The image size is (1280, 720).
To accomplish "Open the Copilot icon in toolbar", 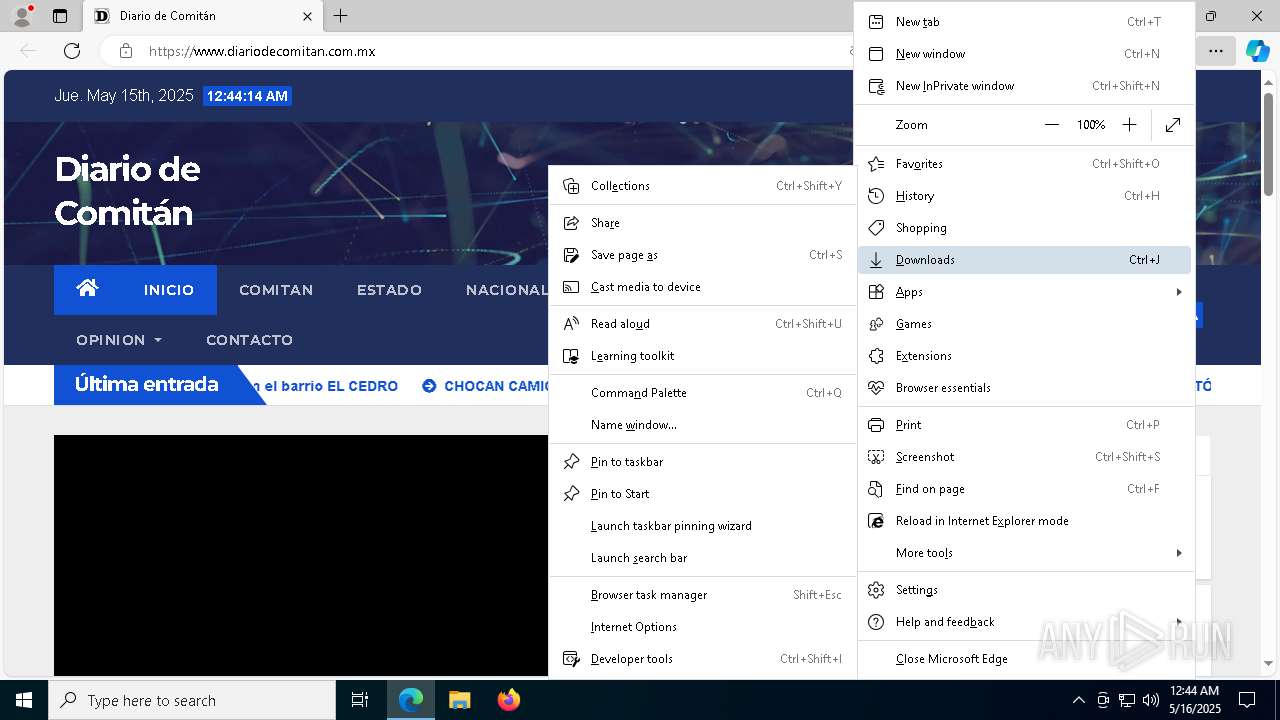I will pyautogui.click(x=1257, y=51).
